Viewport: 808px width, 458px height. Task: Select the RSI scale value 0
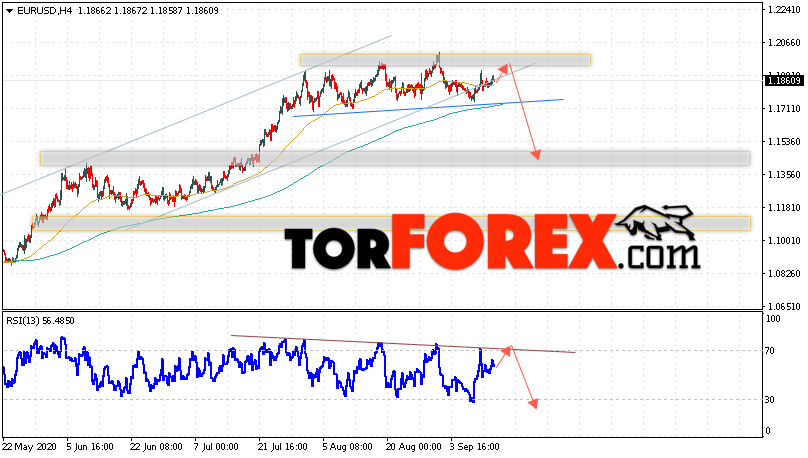pyautogui.click(x=768, y=431)
